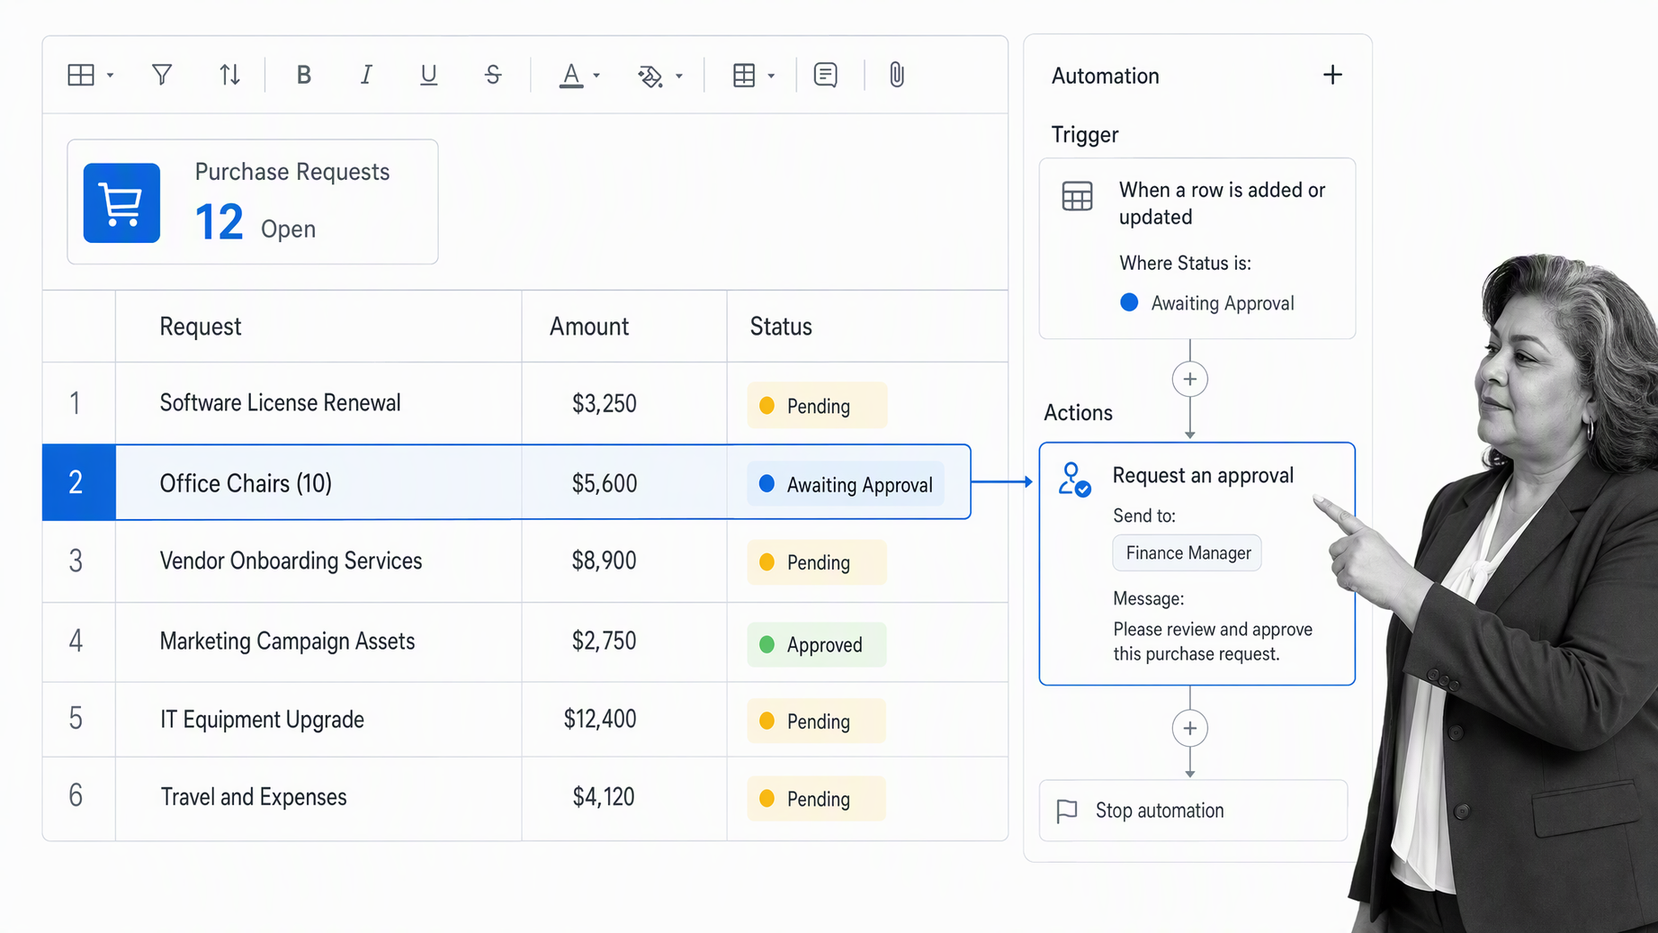This screenshot has width=1658, height=933.
Task: Edit the approval message text
Action: coord(1213,641)
